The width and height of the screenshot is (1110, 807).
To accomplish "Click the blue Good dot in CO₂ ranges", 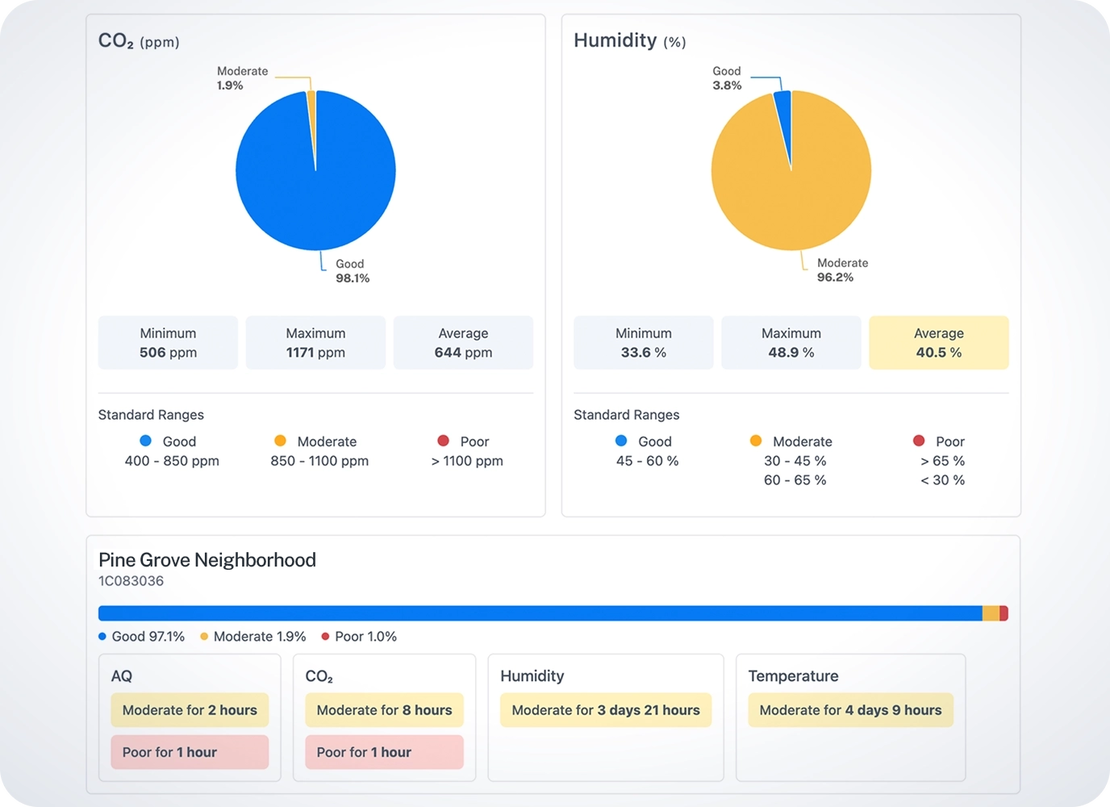I will pos(145,441).
